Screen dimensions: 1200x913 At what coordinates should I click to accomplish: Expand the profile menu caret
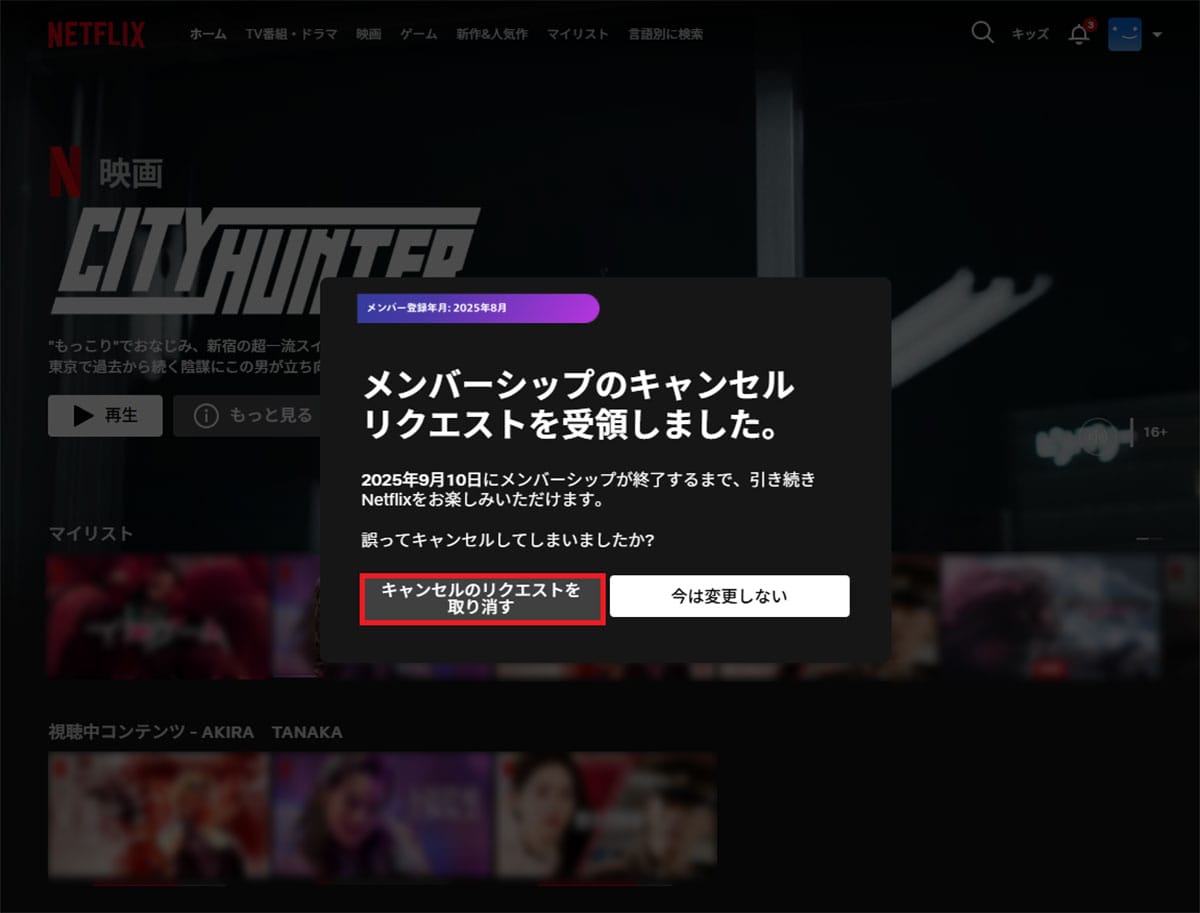[1157, 35]
